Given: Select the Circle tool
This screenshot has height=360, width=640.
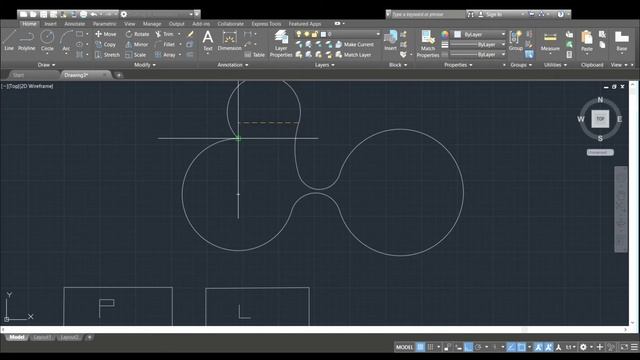Looking at the screenshot, I should [x=47, y=40].
